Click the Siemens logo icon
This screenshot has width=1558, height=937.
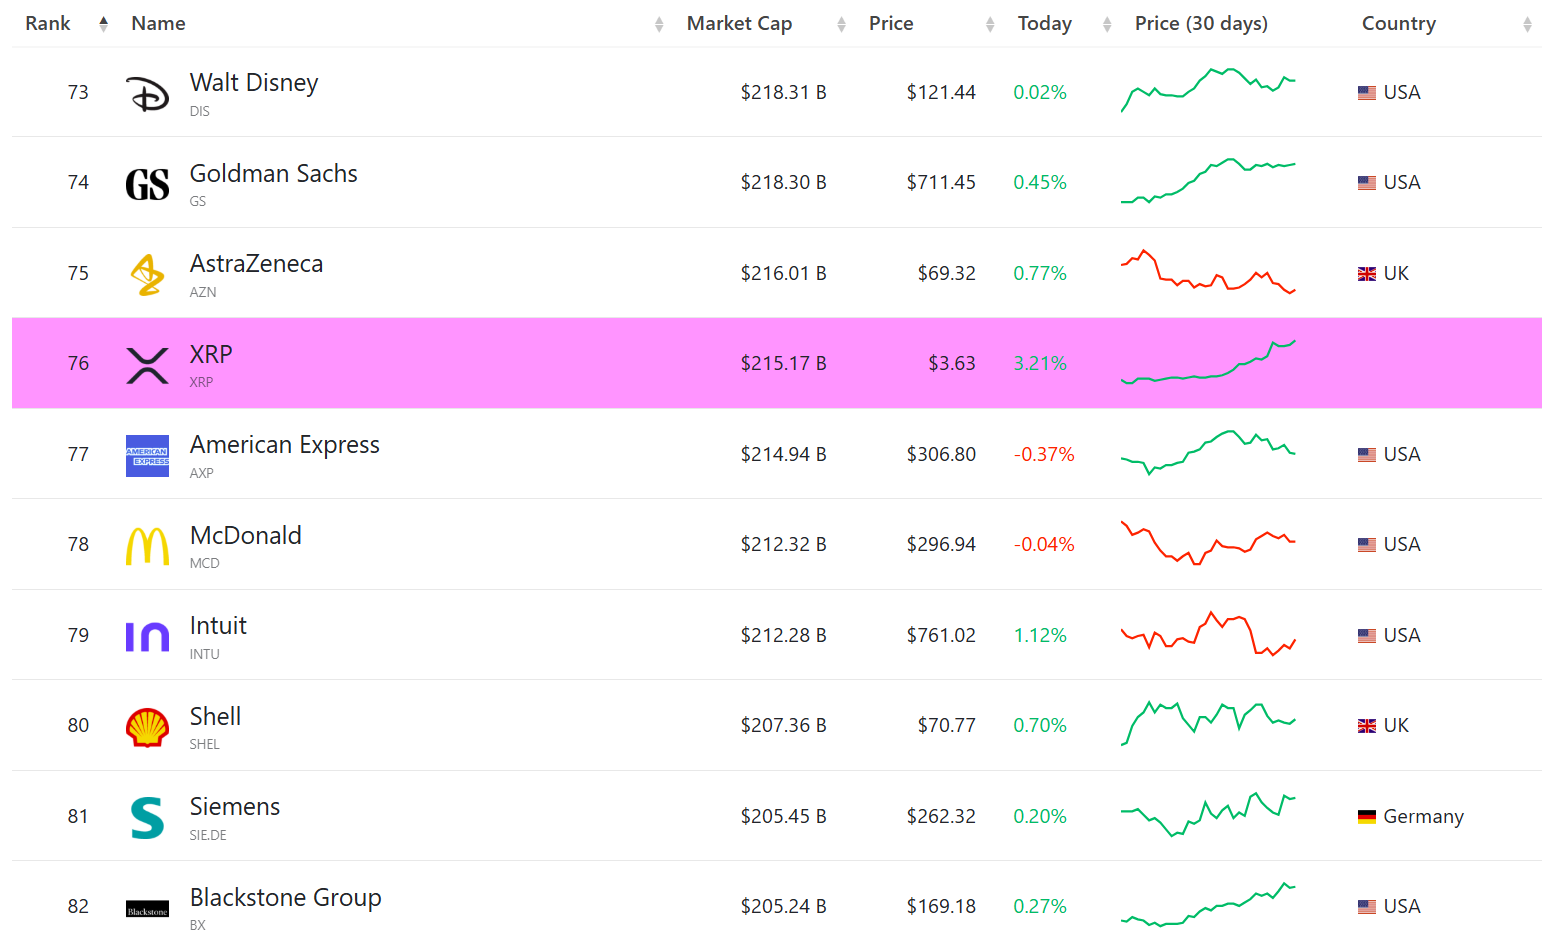(148, 818)
